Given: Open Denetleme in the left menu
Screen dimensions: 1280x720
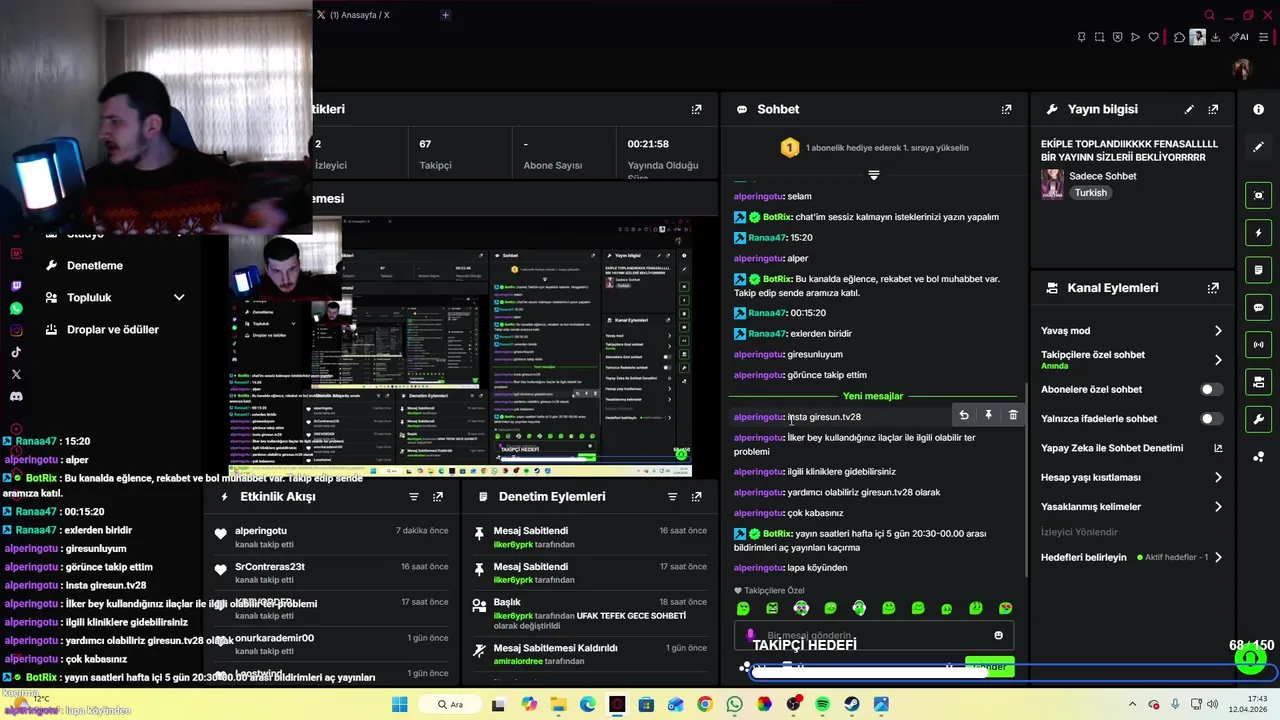Looking at the screenshot, I should [94, 265].
